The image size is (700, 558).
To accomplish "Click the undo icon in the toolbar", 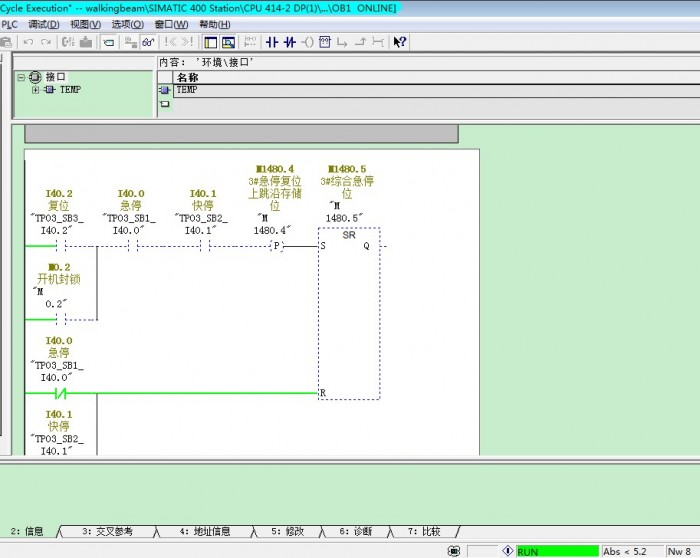I will point(28,42).
